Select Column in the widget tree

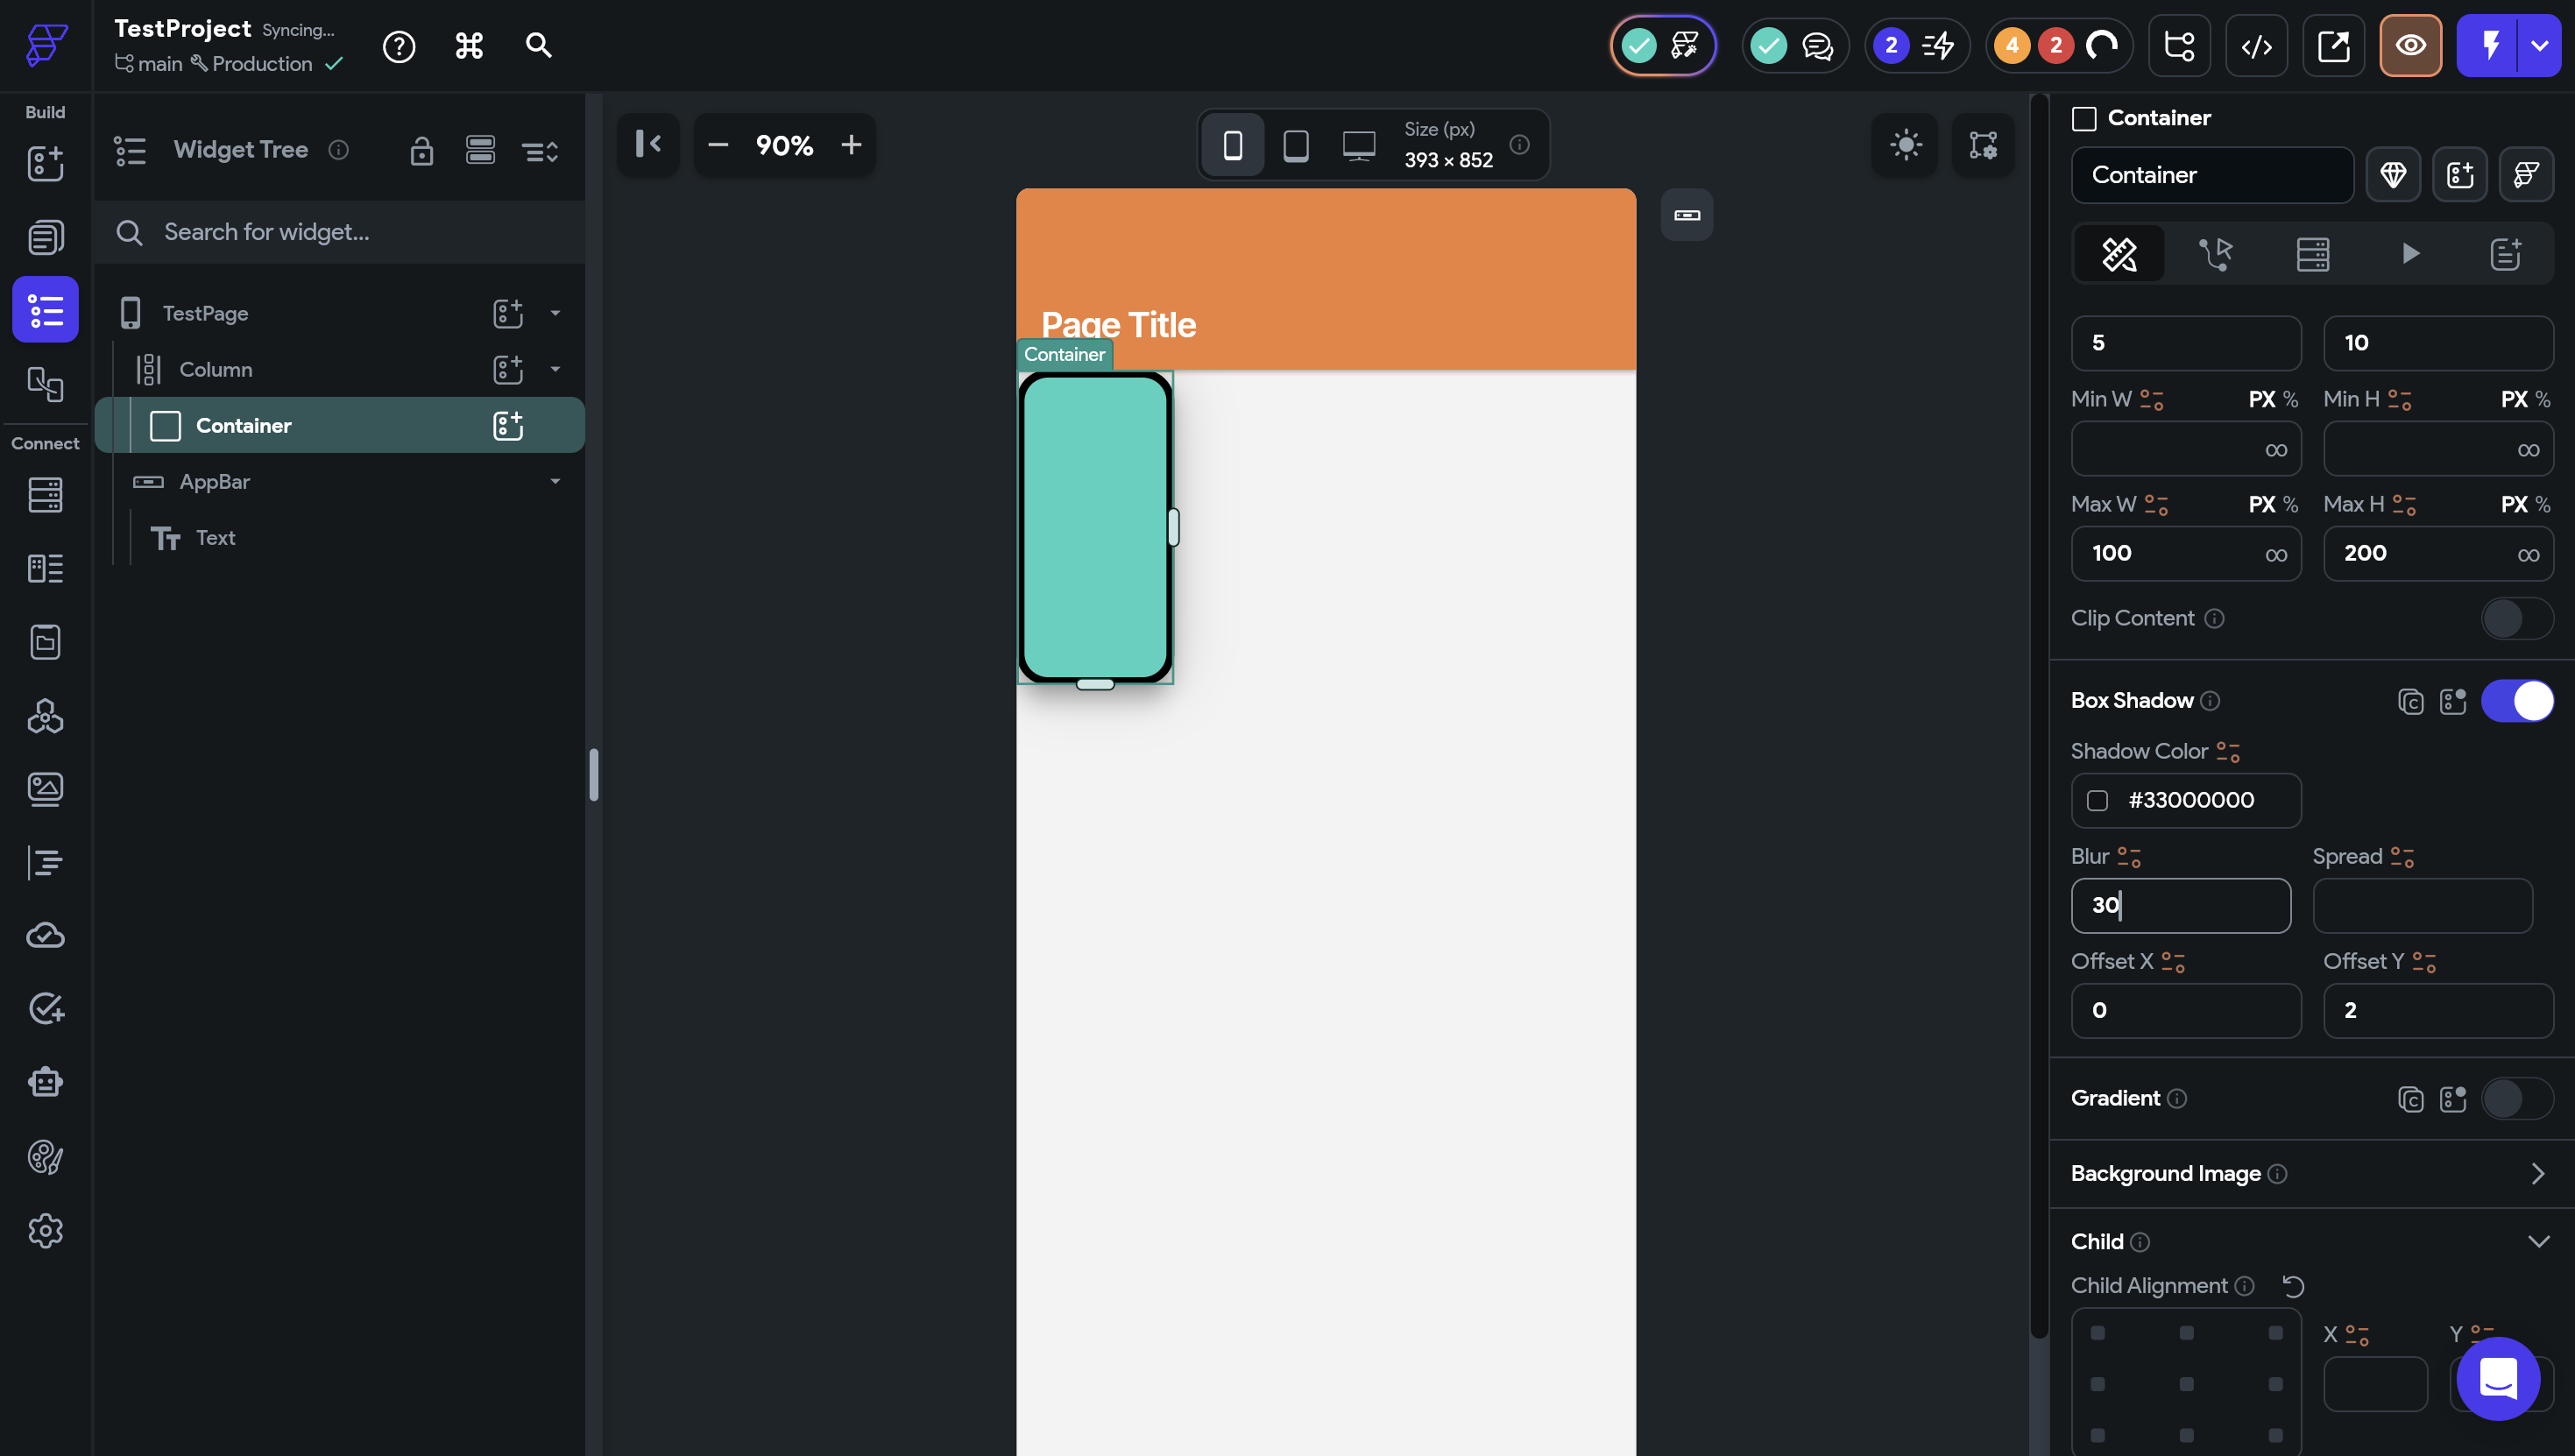pos(216,370)
